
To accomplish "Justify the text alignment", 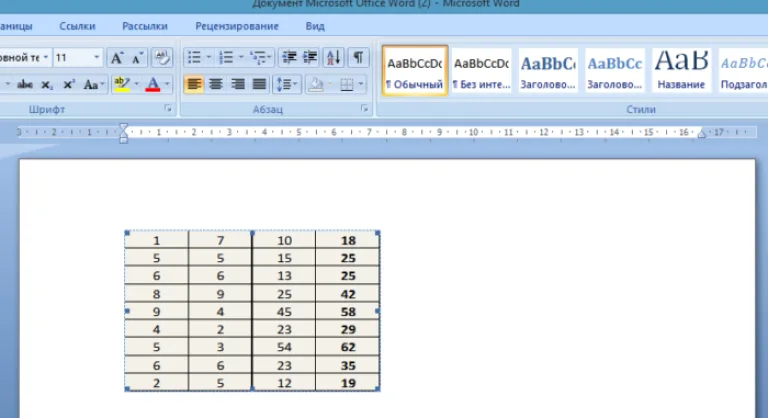I will 259,84.
